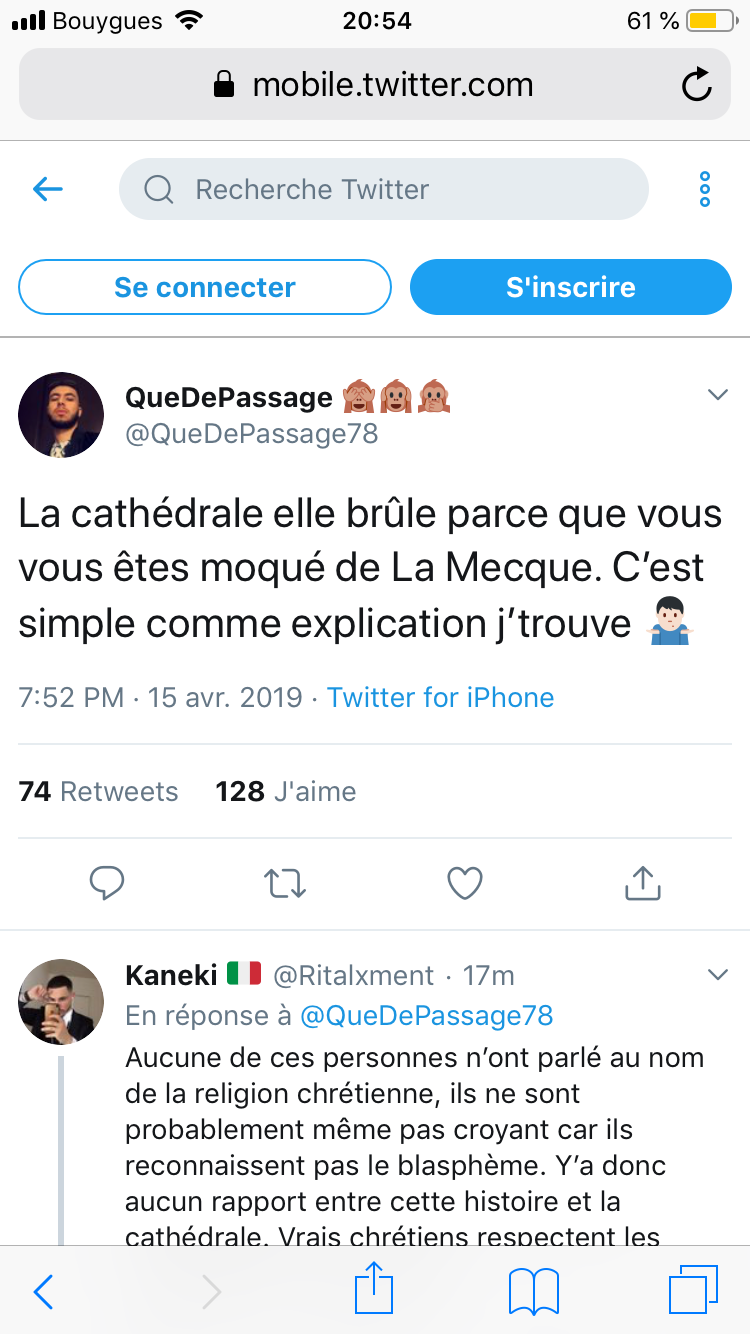Expand the QueDePassage tweet options chevron
Screen dimensions: 750x1334
click(718, 396)
